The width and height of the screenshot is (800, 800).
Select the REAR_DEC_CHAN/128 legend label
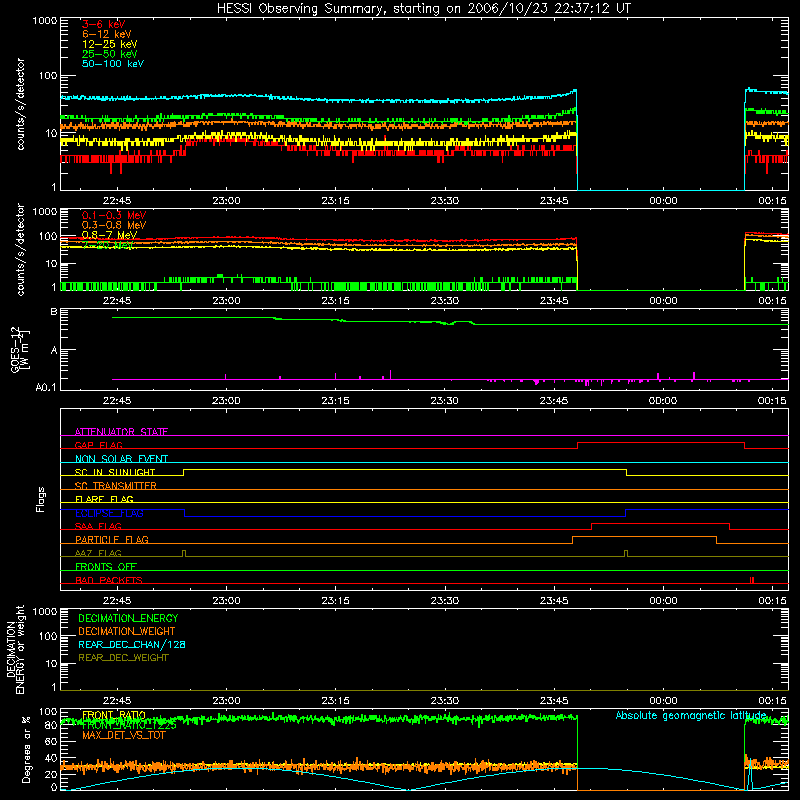pyautogui.click(x=132, y=644)
